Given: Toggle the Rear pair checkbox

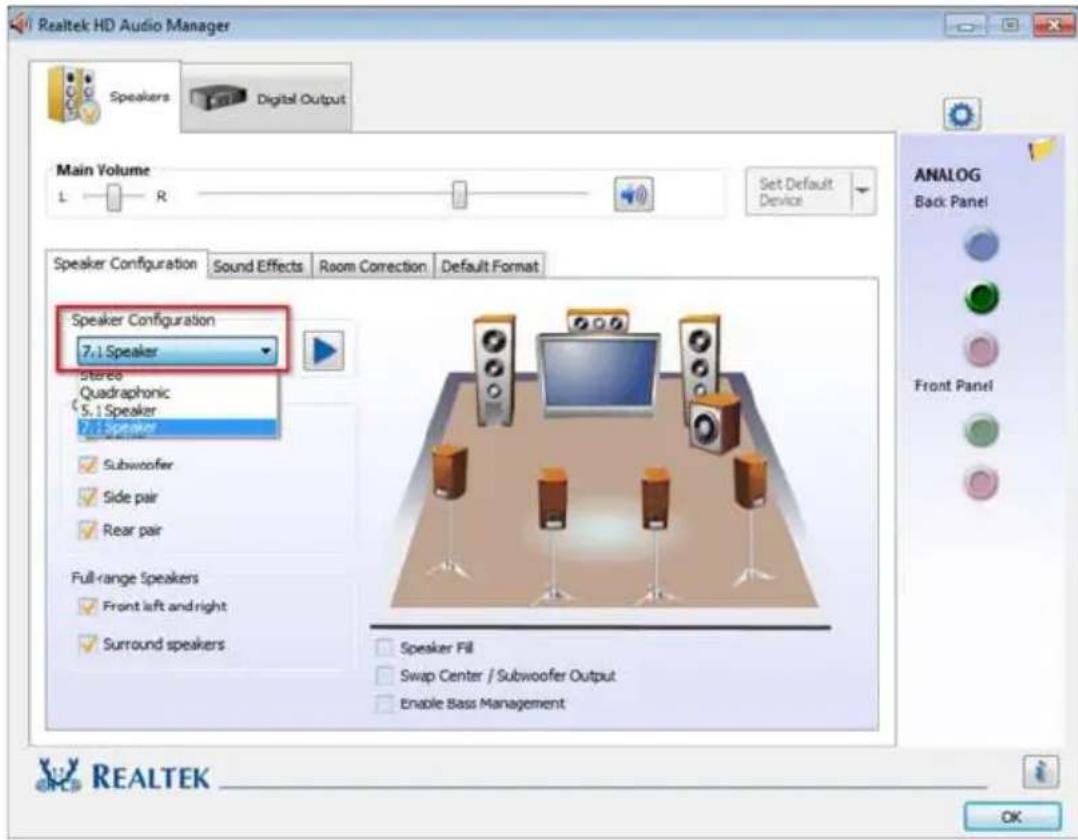Looking at the screenshot, I should click(87, 530).
